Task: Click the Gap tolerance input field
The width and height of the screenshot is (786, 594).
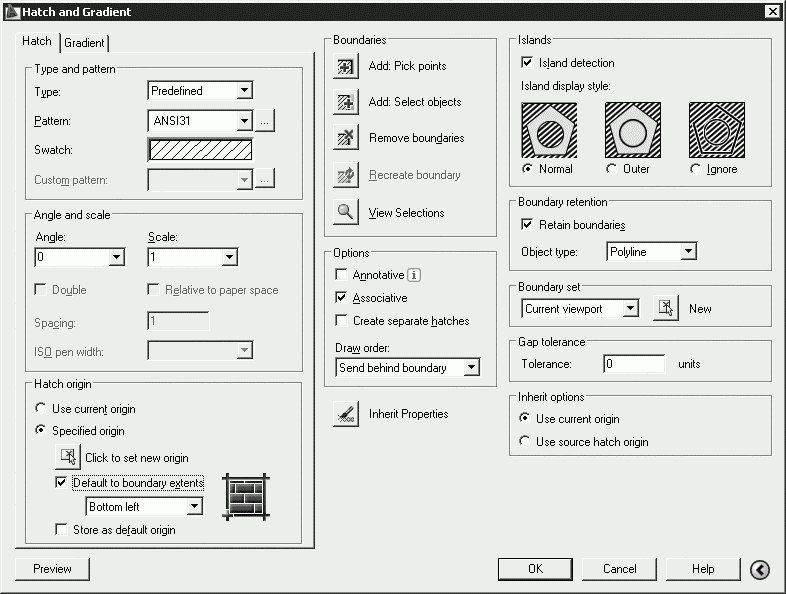Action: 634,363
